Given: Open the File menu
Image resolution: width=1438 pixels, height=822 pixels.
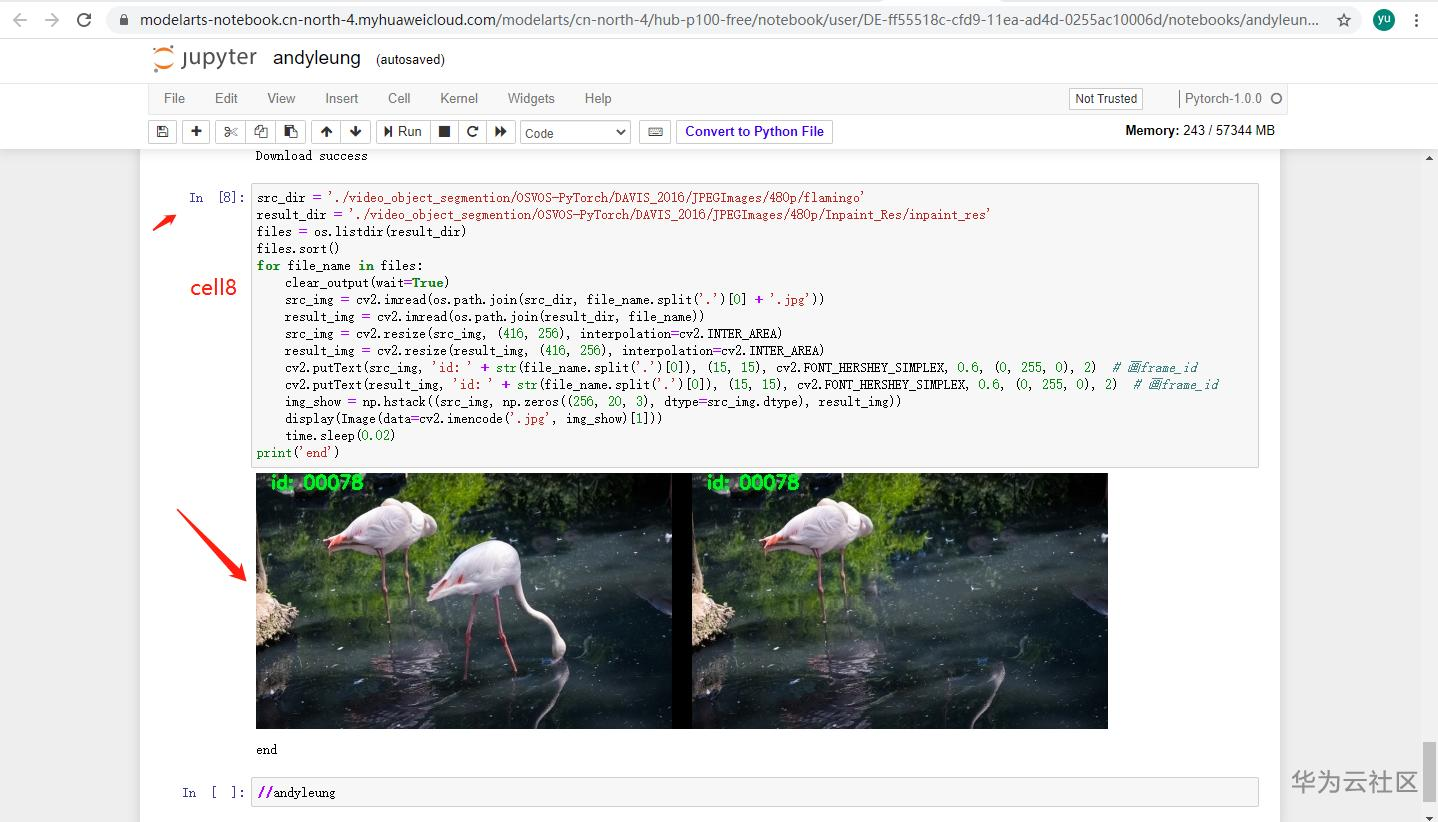Looking at the screenshot, I should [174, 98].
